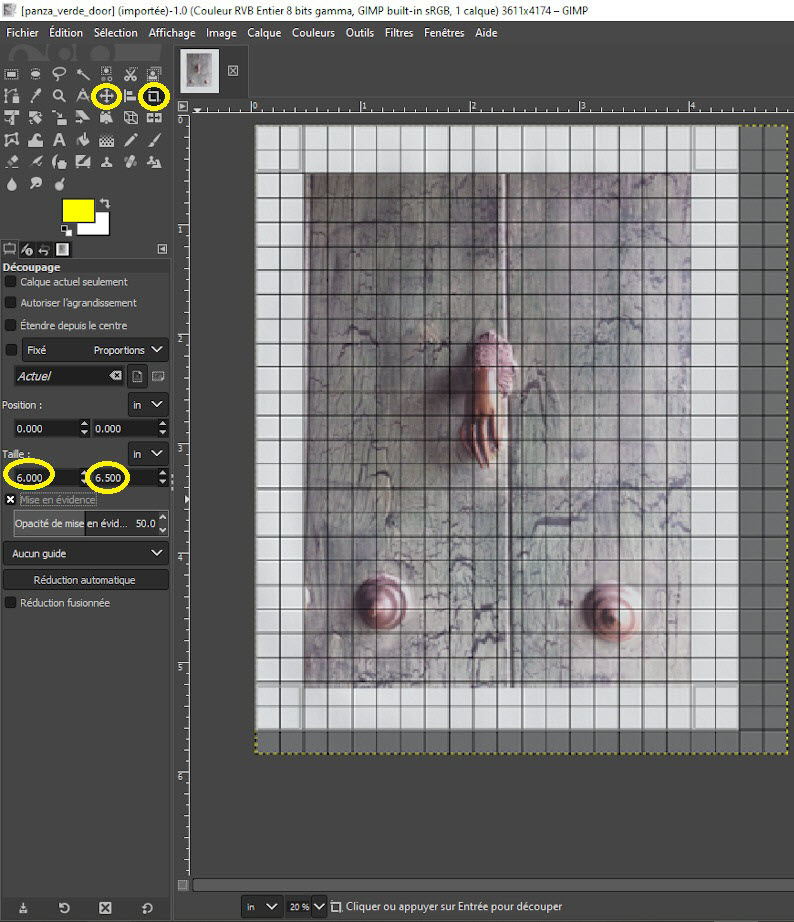794x922 pixels.
Task: Select the Move tool
Action: (106, 96)
